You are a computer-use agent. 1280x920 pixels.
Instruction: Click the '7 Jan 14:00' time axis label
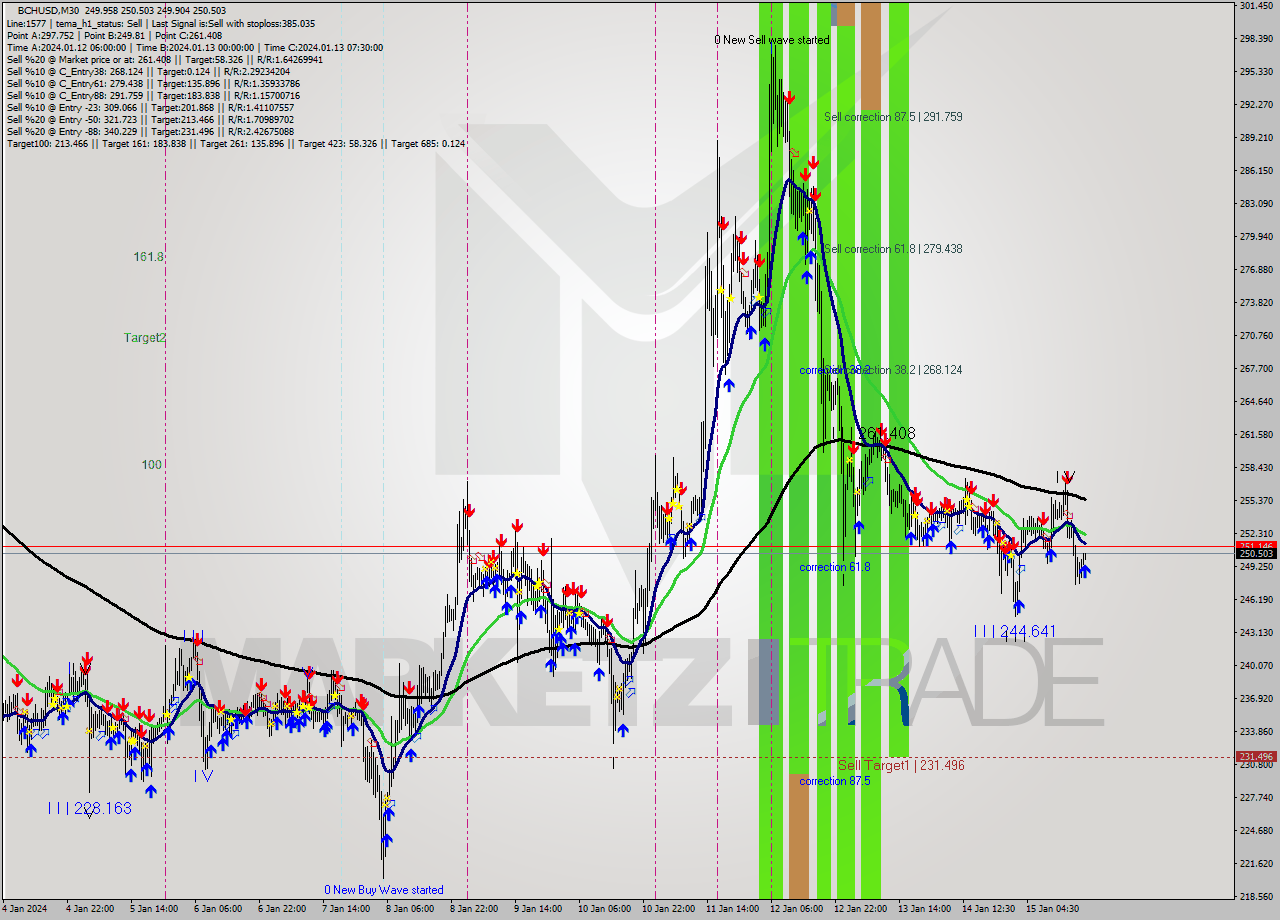(345, 909)
